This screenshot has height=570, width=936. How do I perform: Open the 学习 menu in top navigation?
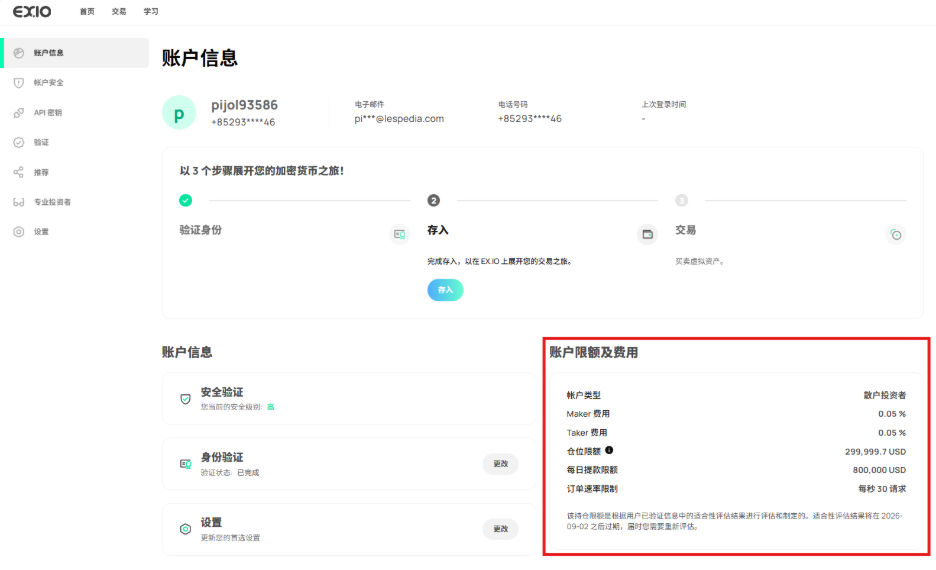click(x=151, y=12)
